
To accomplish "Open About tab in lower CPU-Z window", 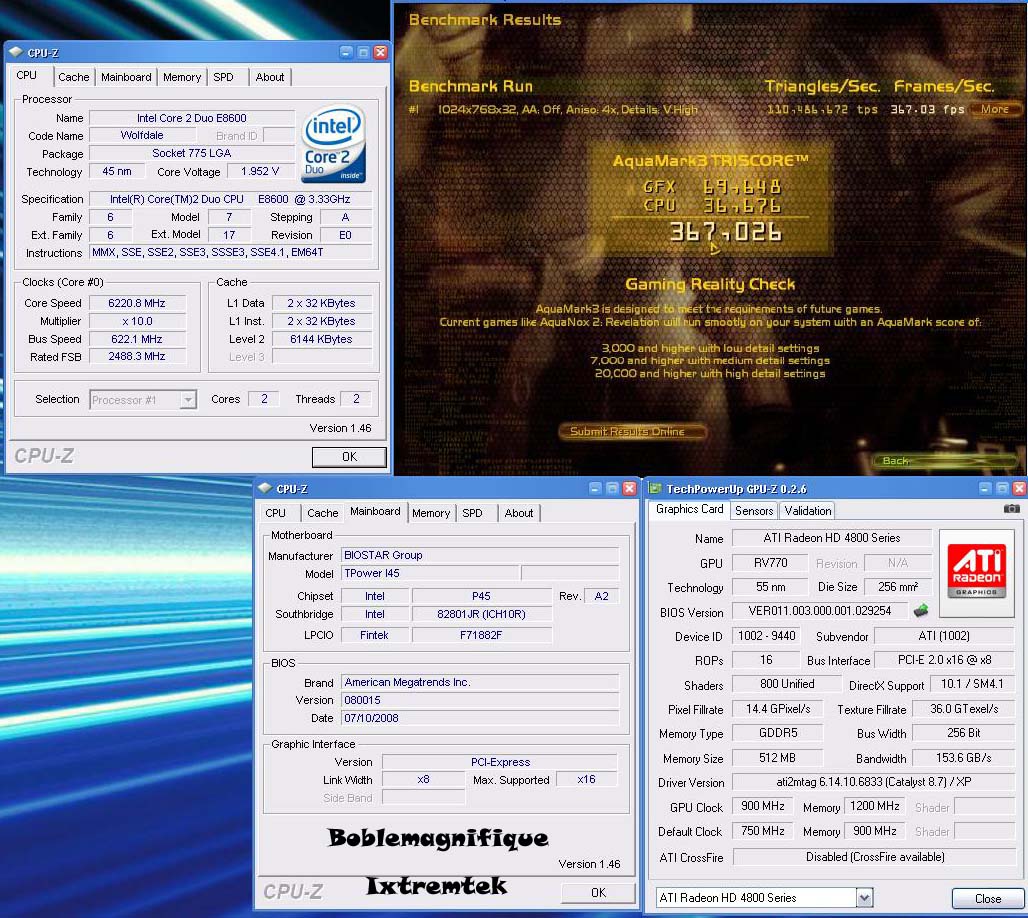I will (519, 513).
